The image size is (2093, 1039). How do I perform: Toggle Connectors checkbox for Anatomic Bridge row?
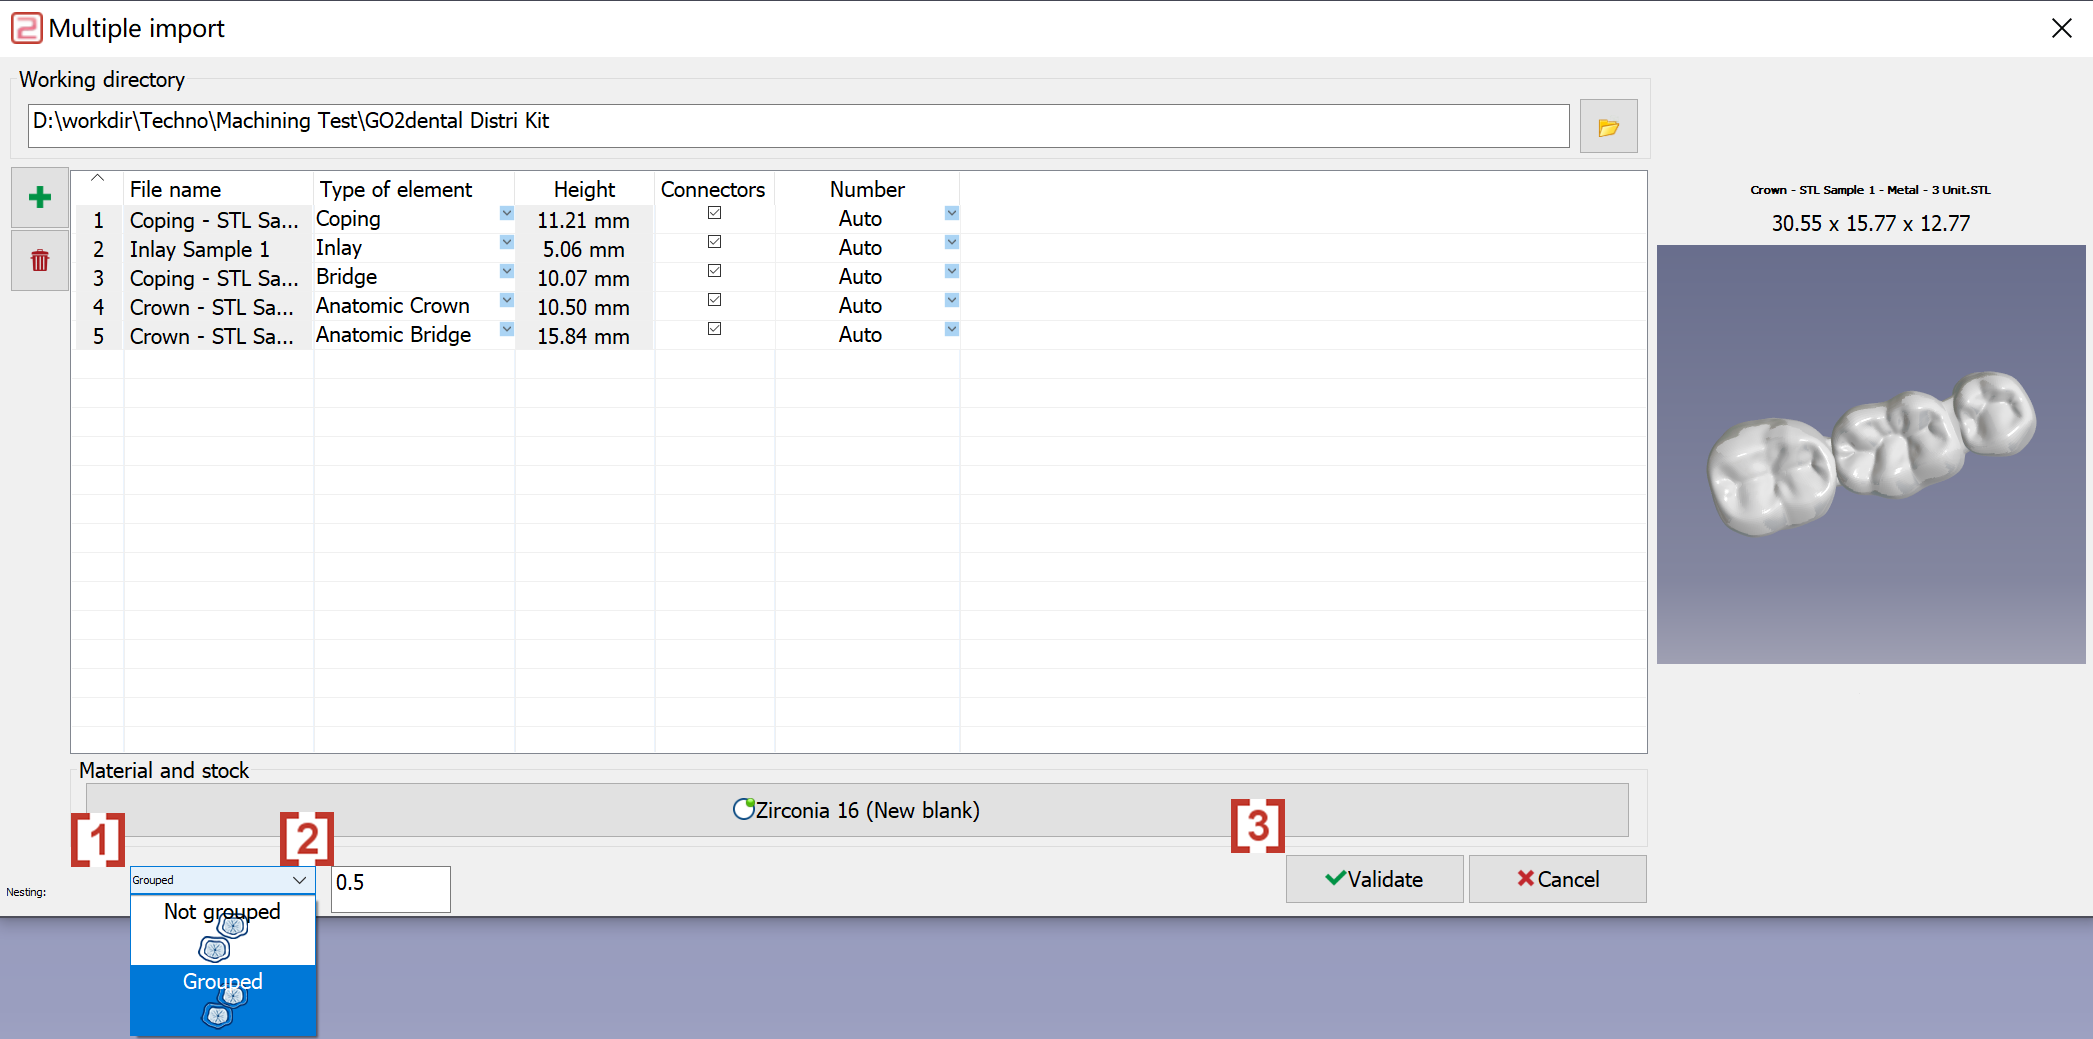[x=714, y=328]
